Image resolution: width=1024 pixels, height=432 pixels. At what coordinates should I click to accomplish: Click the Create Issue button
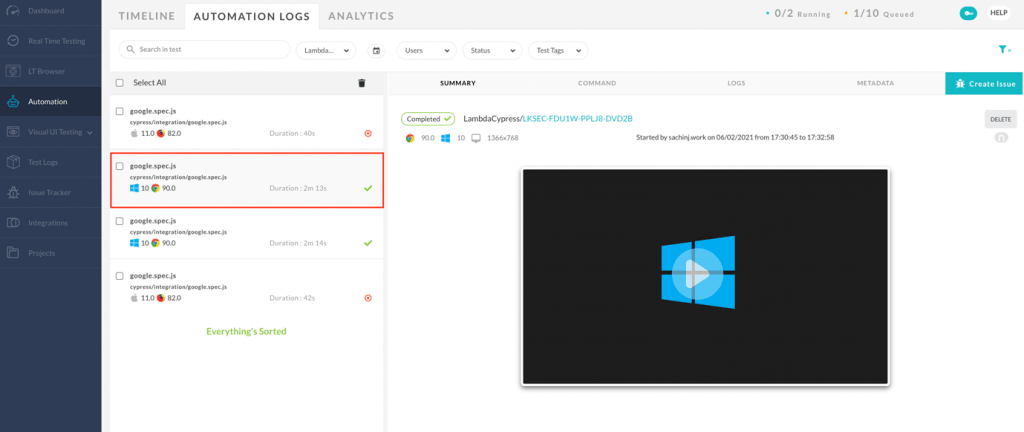[984, 84]
